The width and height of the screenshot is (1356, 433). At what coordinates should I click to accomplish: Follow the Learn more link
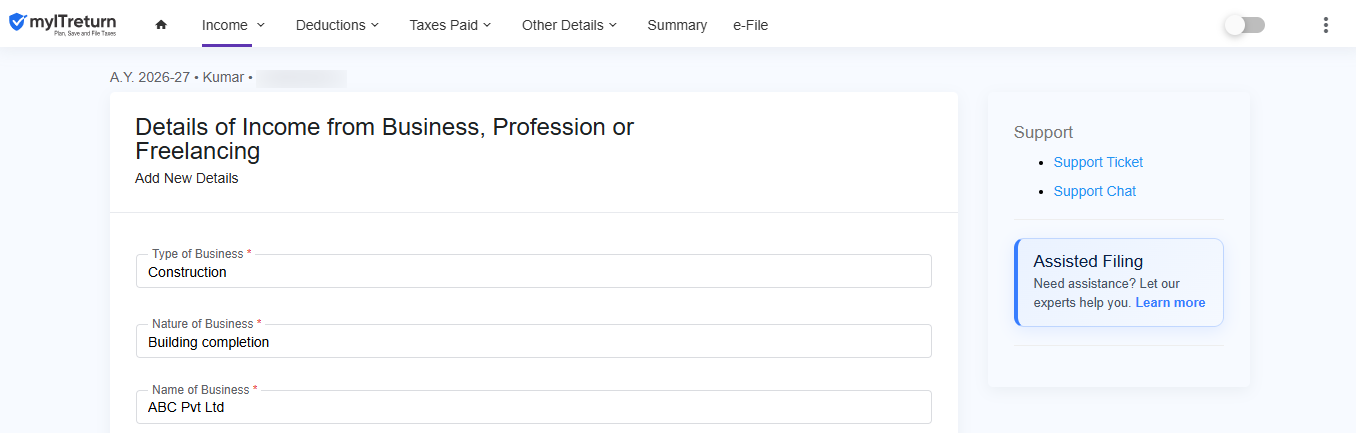[x=1170, y=303]
